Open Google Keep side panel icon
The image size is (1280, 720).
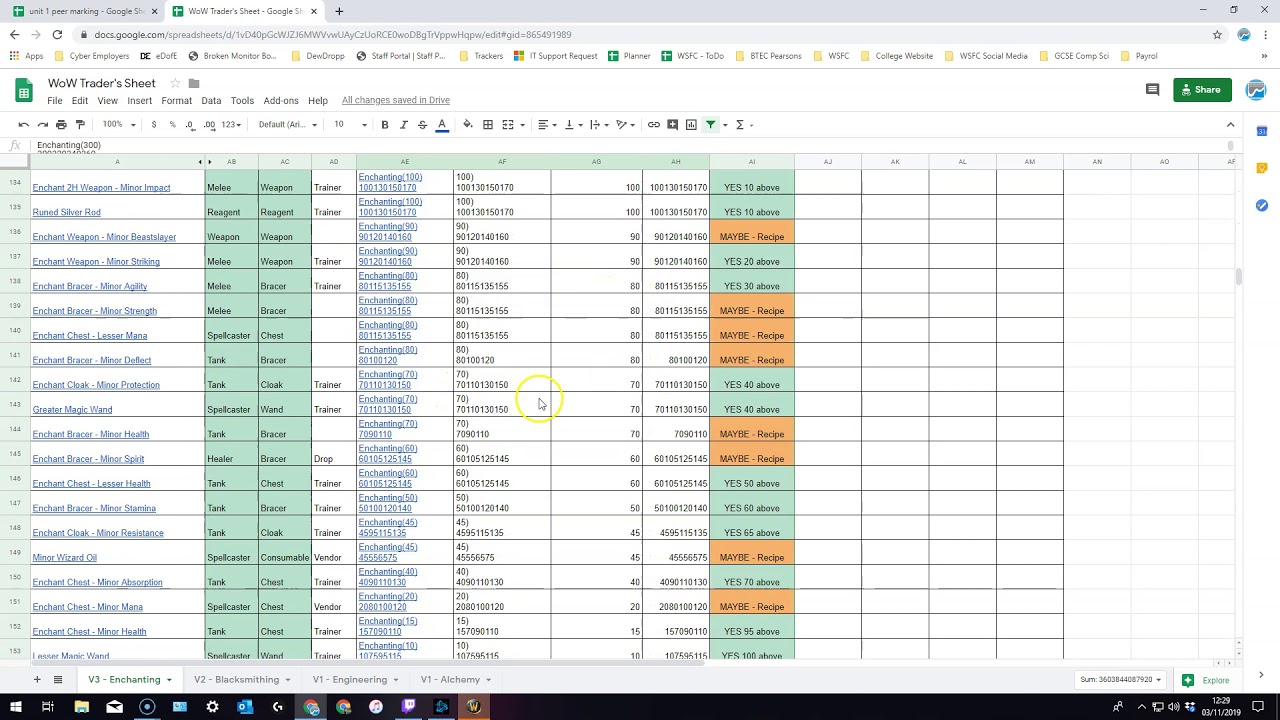(x=1262, y=168)
